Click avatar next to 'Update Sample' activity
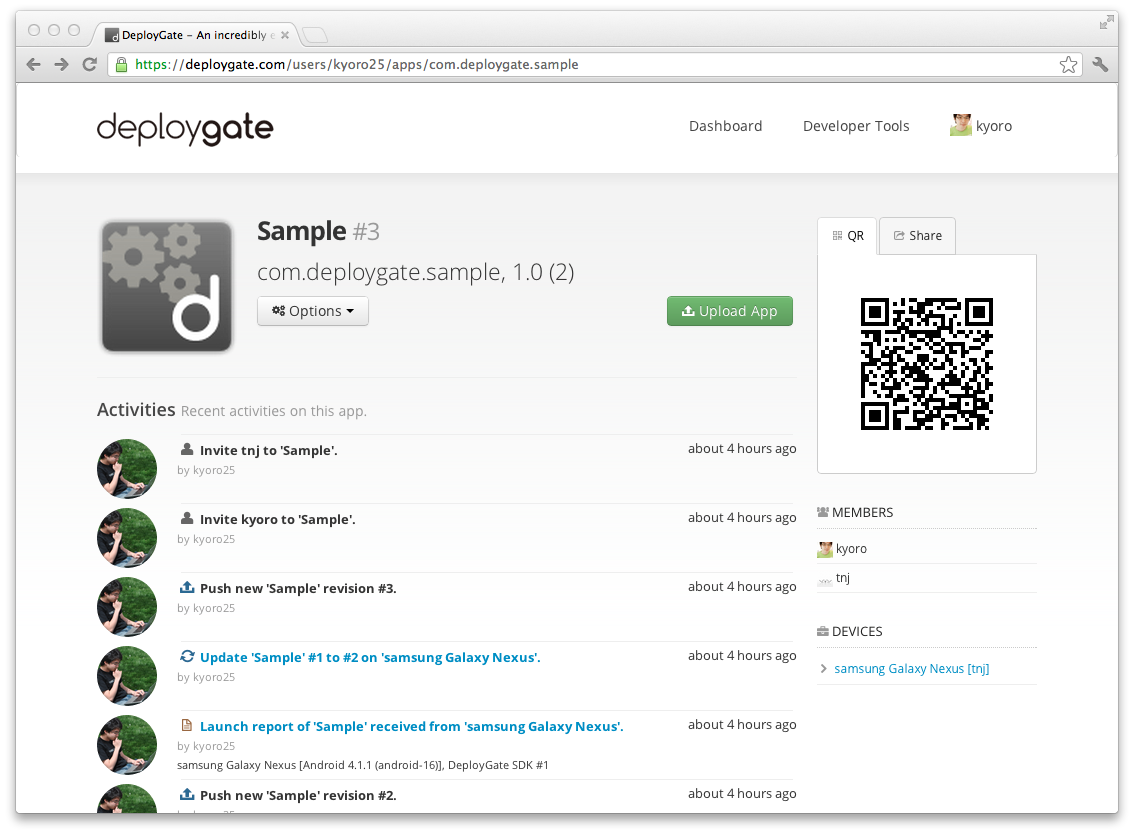 pos(127,676)
